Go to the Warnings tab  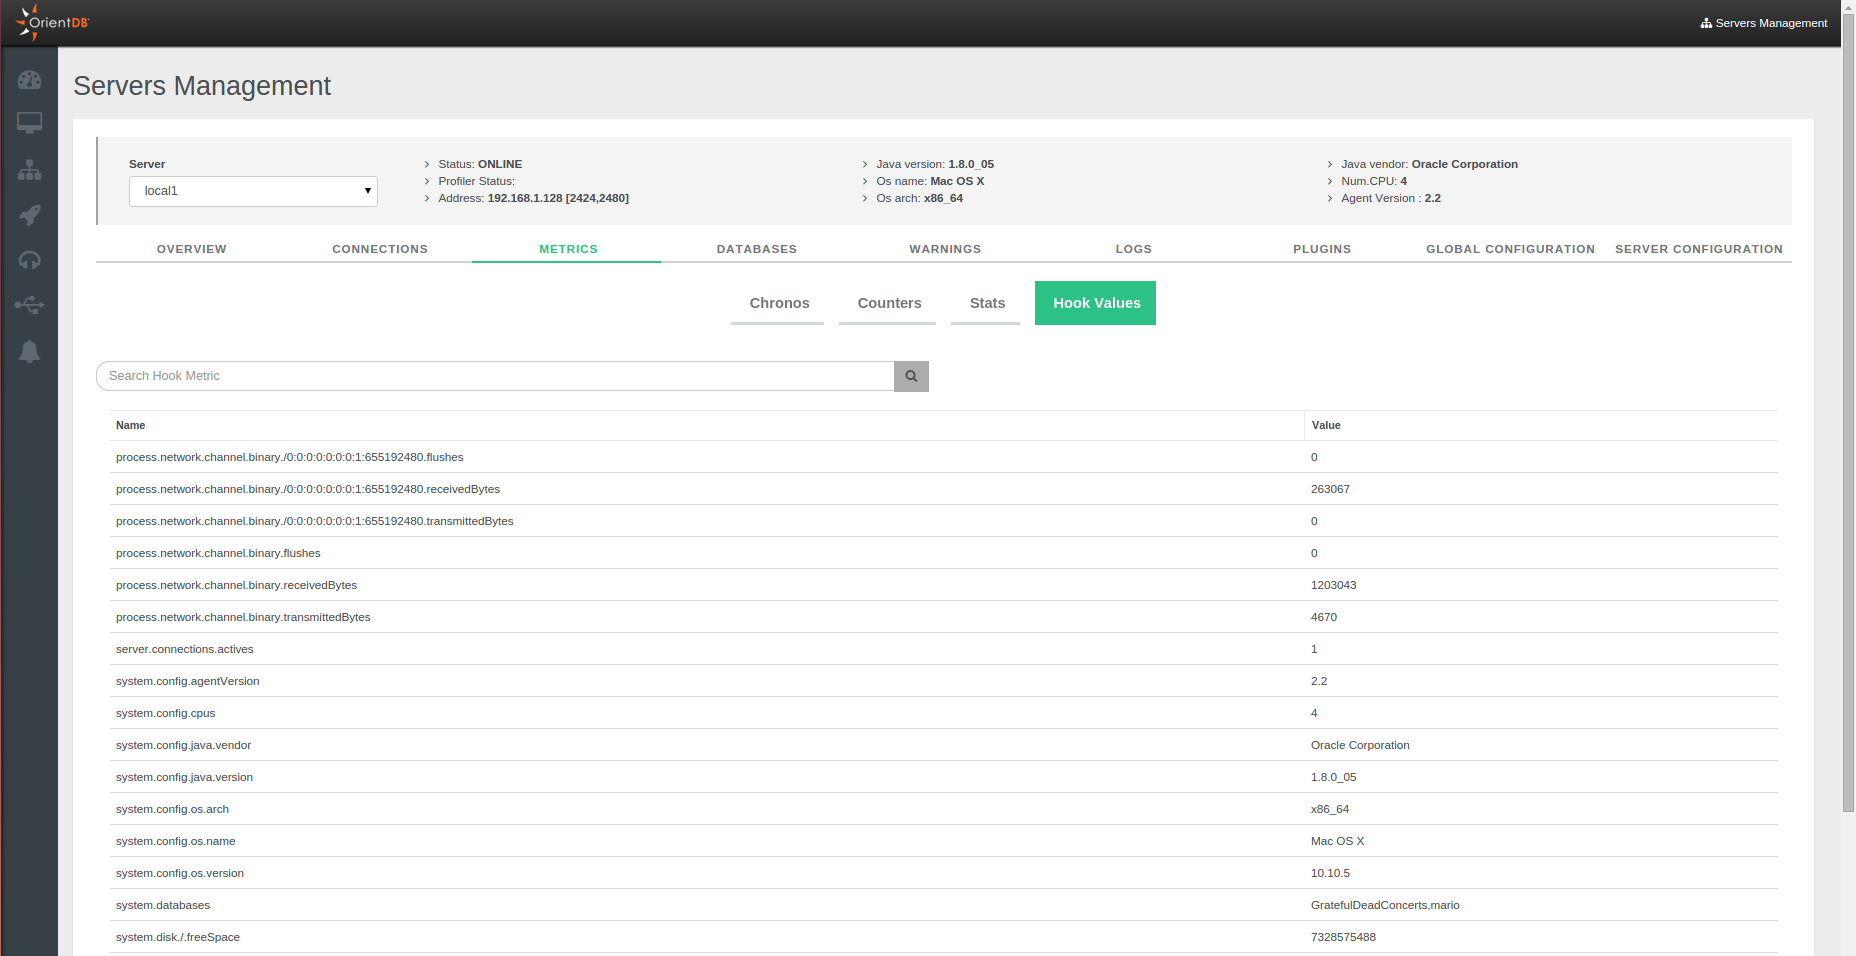(945, 249)
